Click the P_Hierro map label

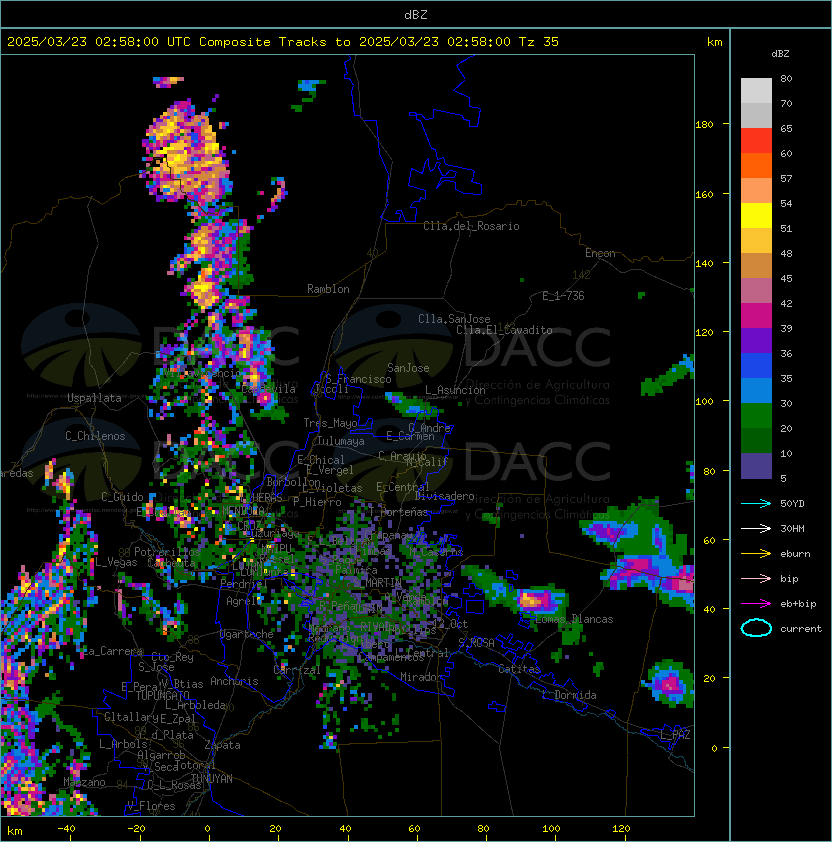[317, 503]
